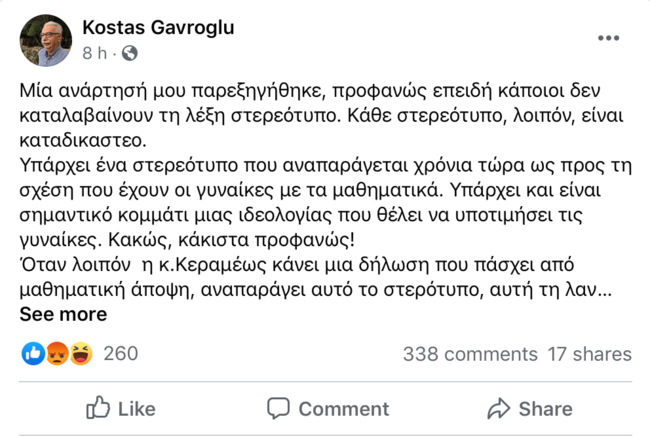
Task: Click the blue thumbs-up reaction emoji
Action: coord(33,353)
